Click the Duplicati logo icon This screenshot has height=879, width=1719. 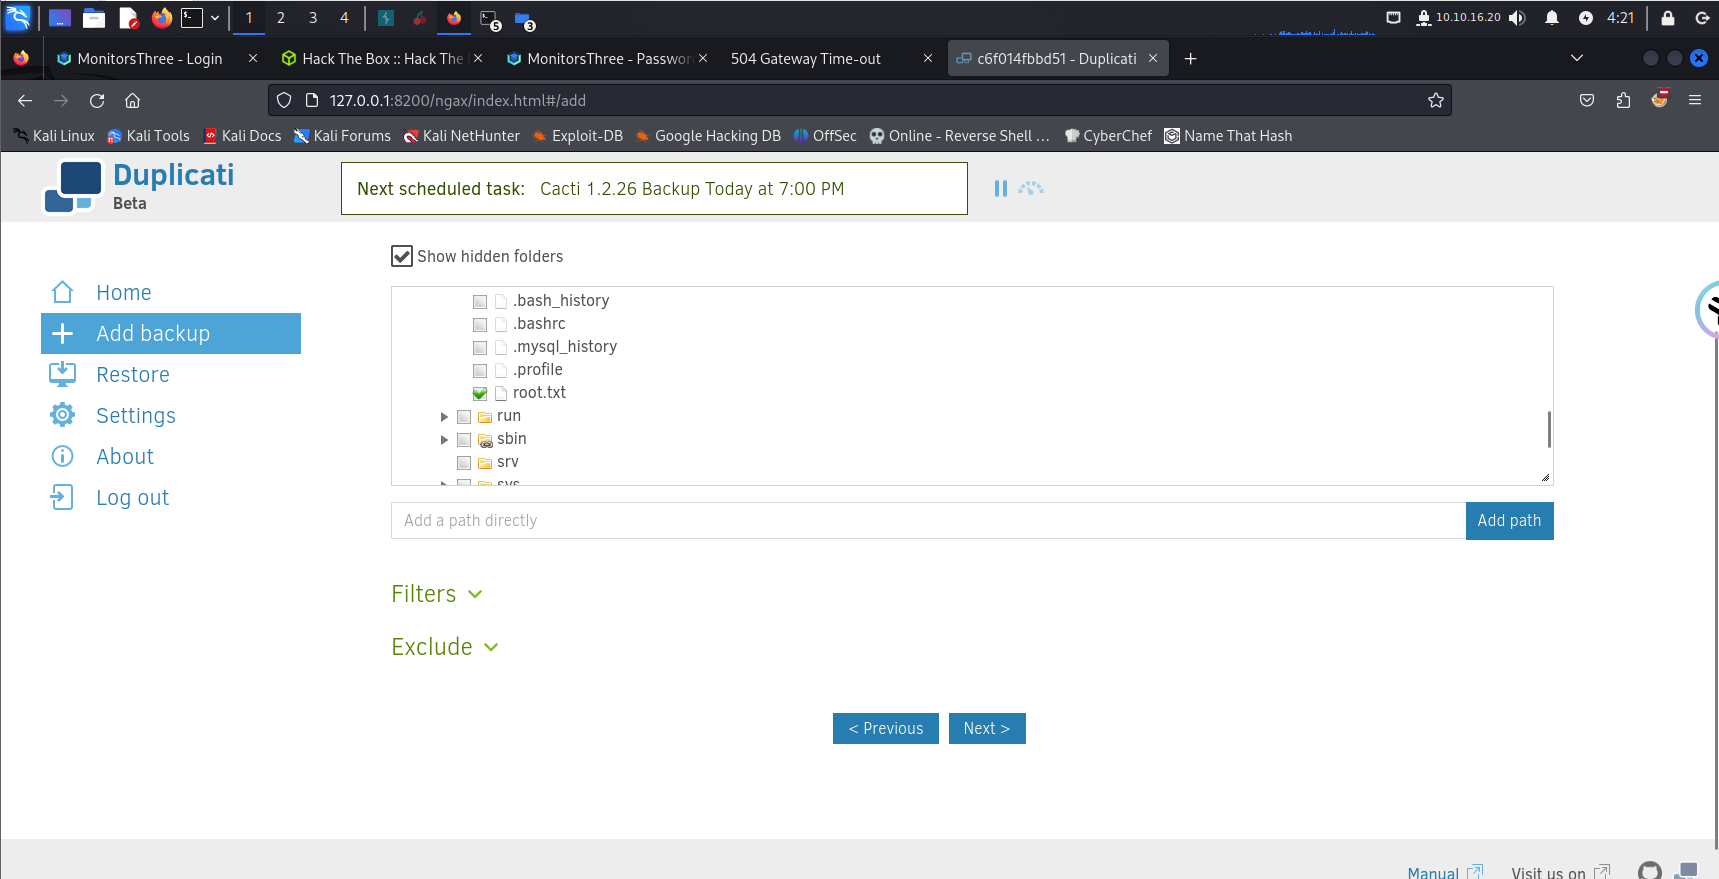72,187
